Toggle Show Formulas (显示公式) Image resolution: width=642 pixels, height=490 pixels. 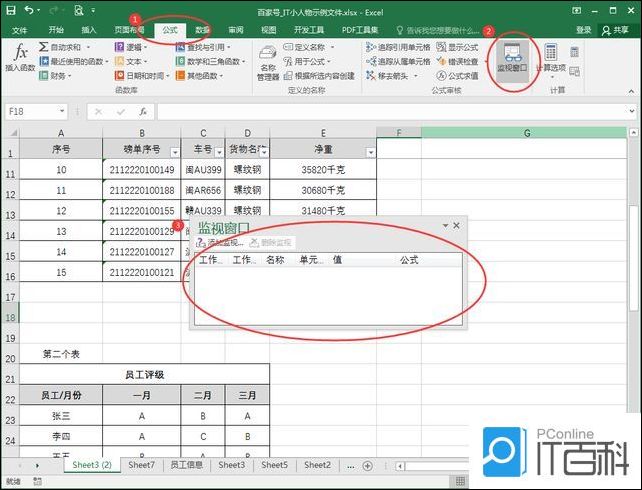pos(457,47)
